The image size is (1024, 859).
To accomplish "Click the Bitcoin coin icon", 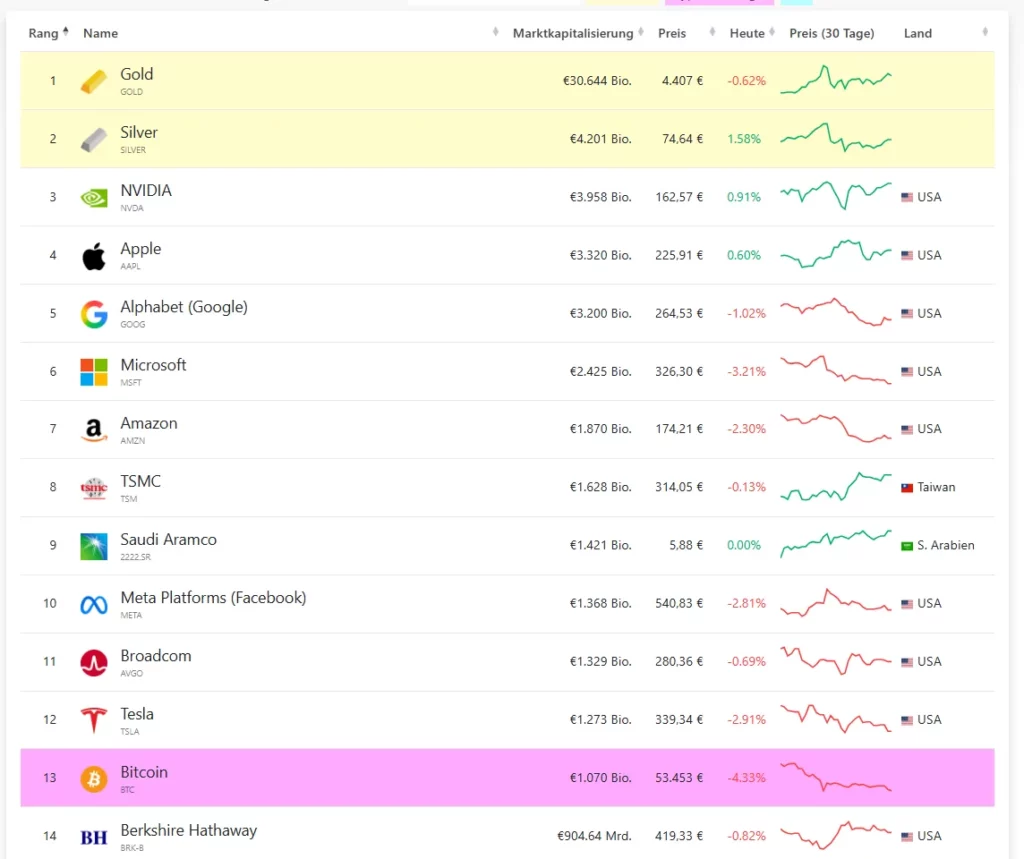I will [94, 778].
